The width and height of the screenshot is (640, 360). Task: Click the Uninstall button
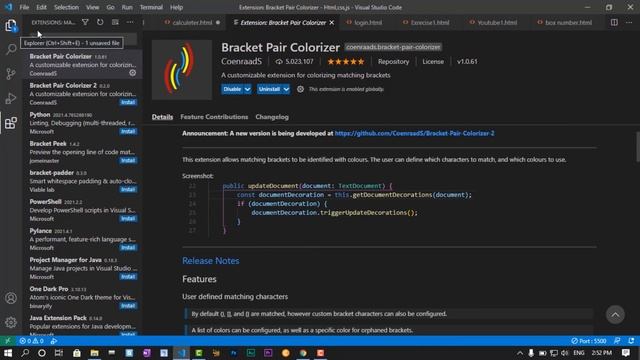(269, 89)
